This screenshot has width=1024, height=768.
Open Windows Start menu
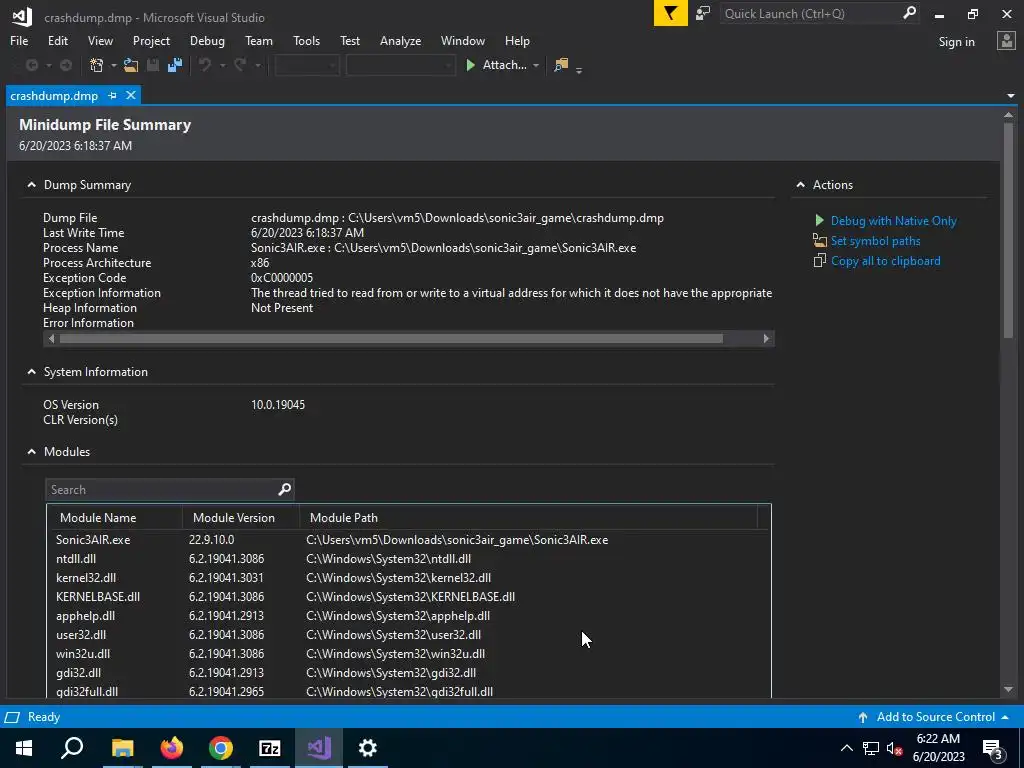pos(24,748)
